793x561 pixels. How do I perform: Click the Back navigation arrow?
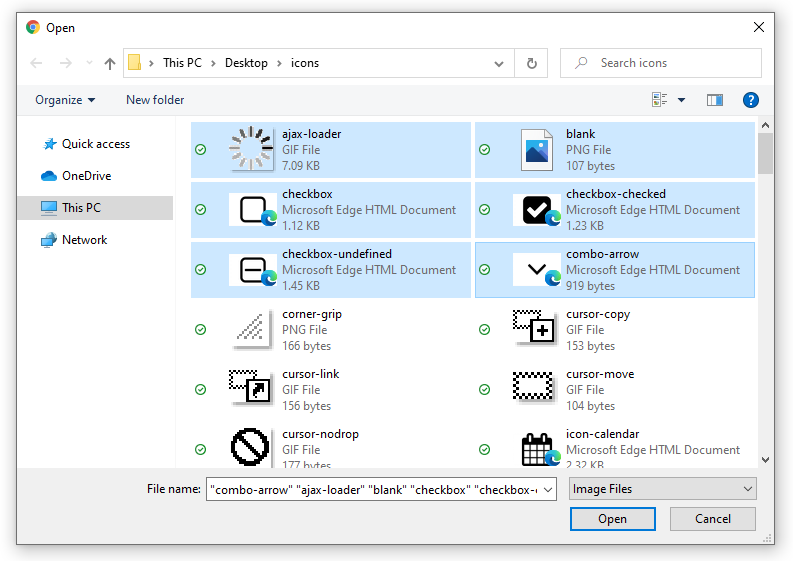[x=36, y=63]
